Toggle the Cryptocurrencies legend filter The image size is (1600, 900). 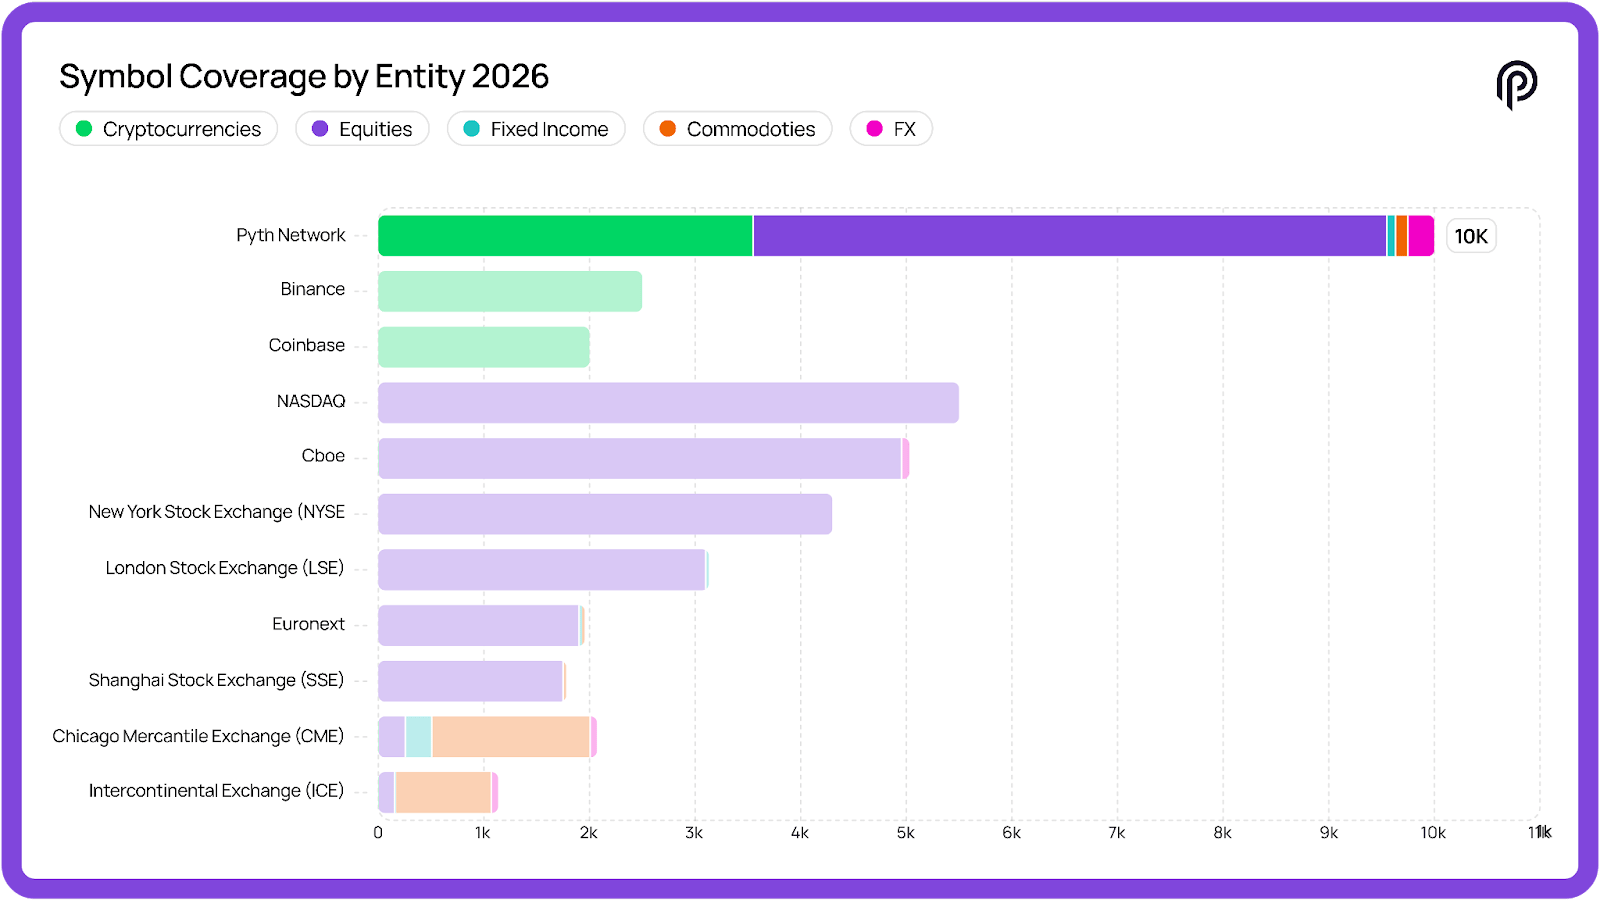pyautogui.click(x=169, y=129)
